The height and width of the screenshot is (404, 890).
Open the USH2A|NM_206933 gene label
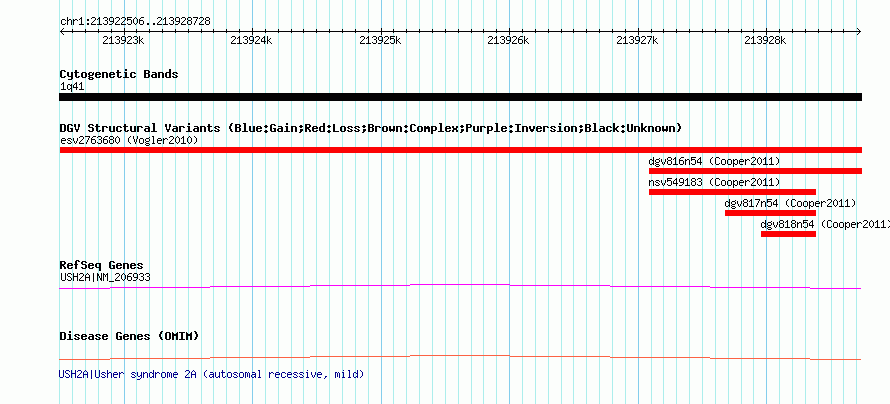point(105,277)
